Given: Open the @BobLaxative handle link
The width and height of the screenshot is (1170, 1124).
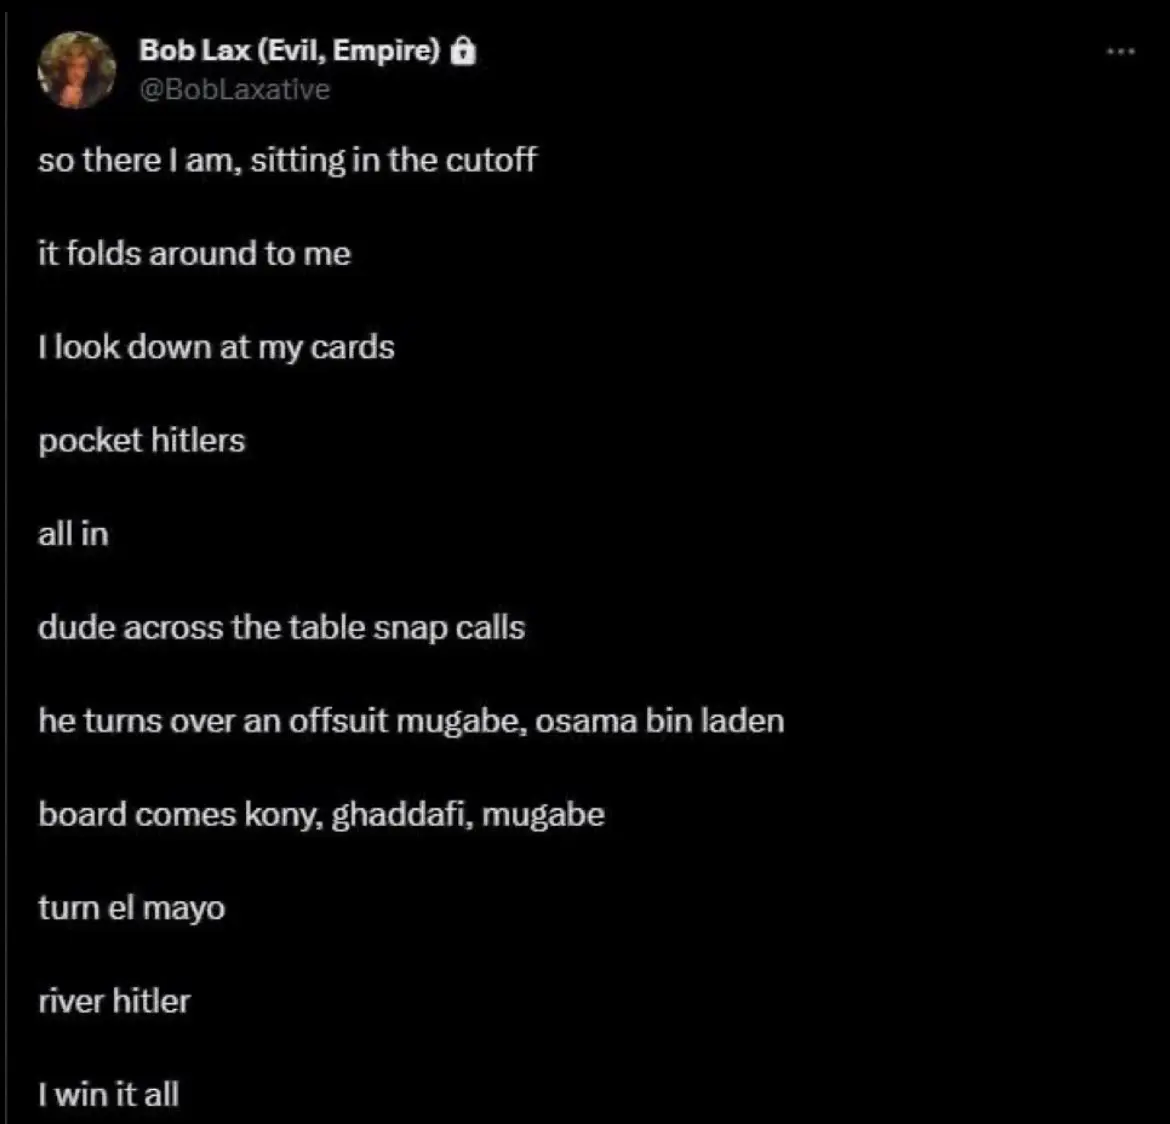Looking at the screenshot, I should point(235,90).
